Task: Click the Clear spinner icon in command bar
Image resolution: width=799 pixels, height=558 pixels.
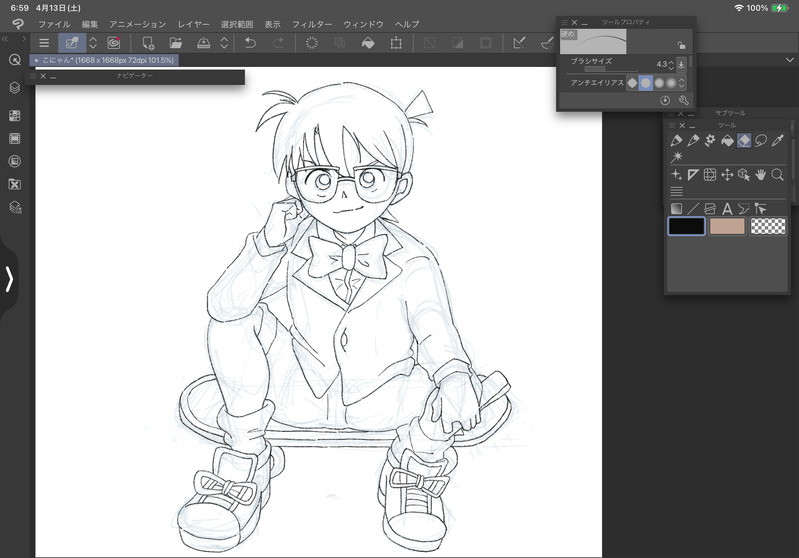Action: (311, 43)
